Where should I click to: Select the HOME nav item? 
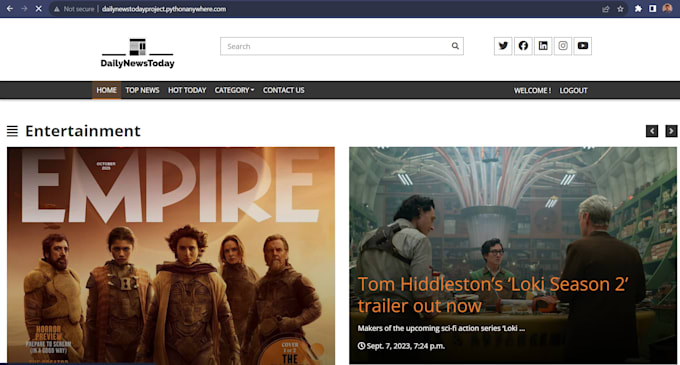tap(106, 90)
